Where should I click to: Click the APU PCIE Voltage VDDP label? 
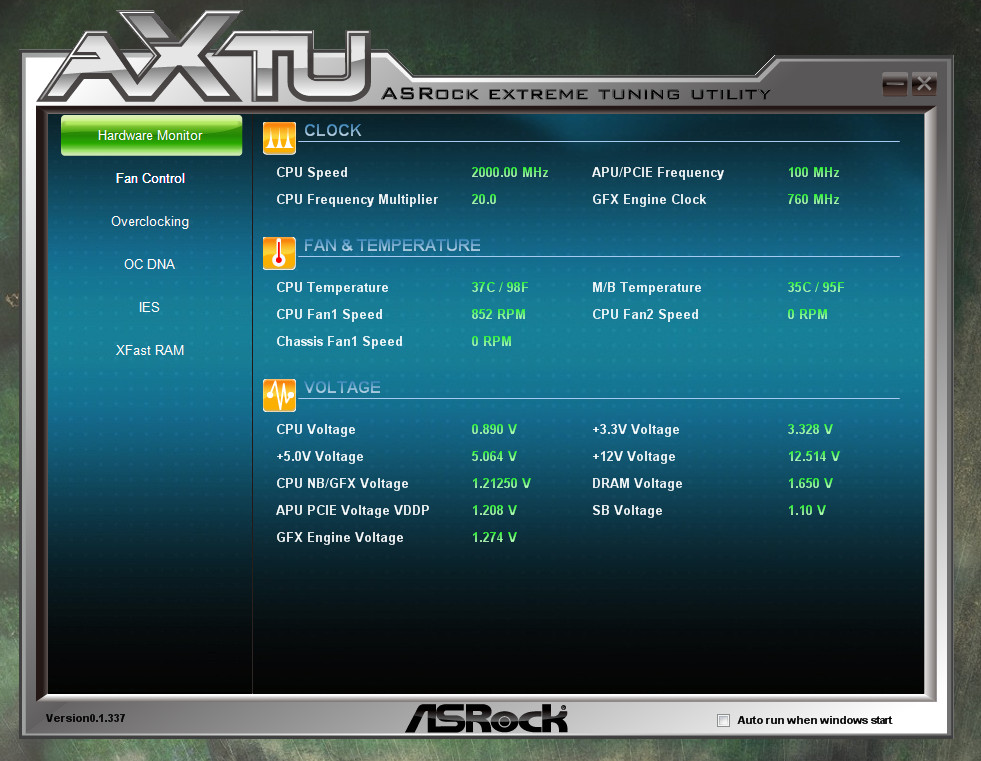tap(353, 510)
